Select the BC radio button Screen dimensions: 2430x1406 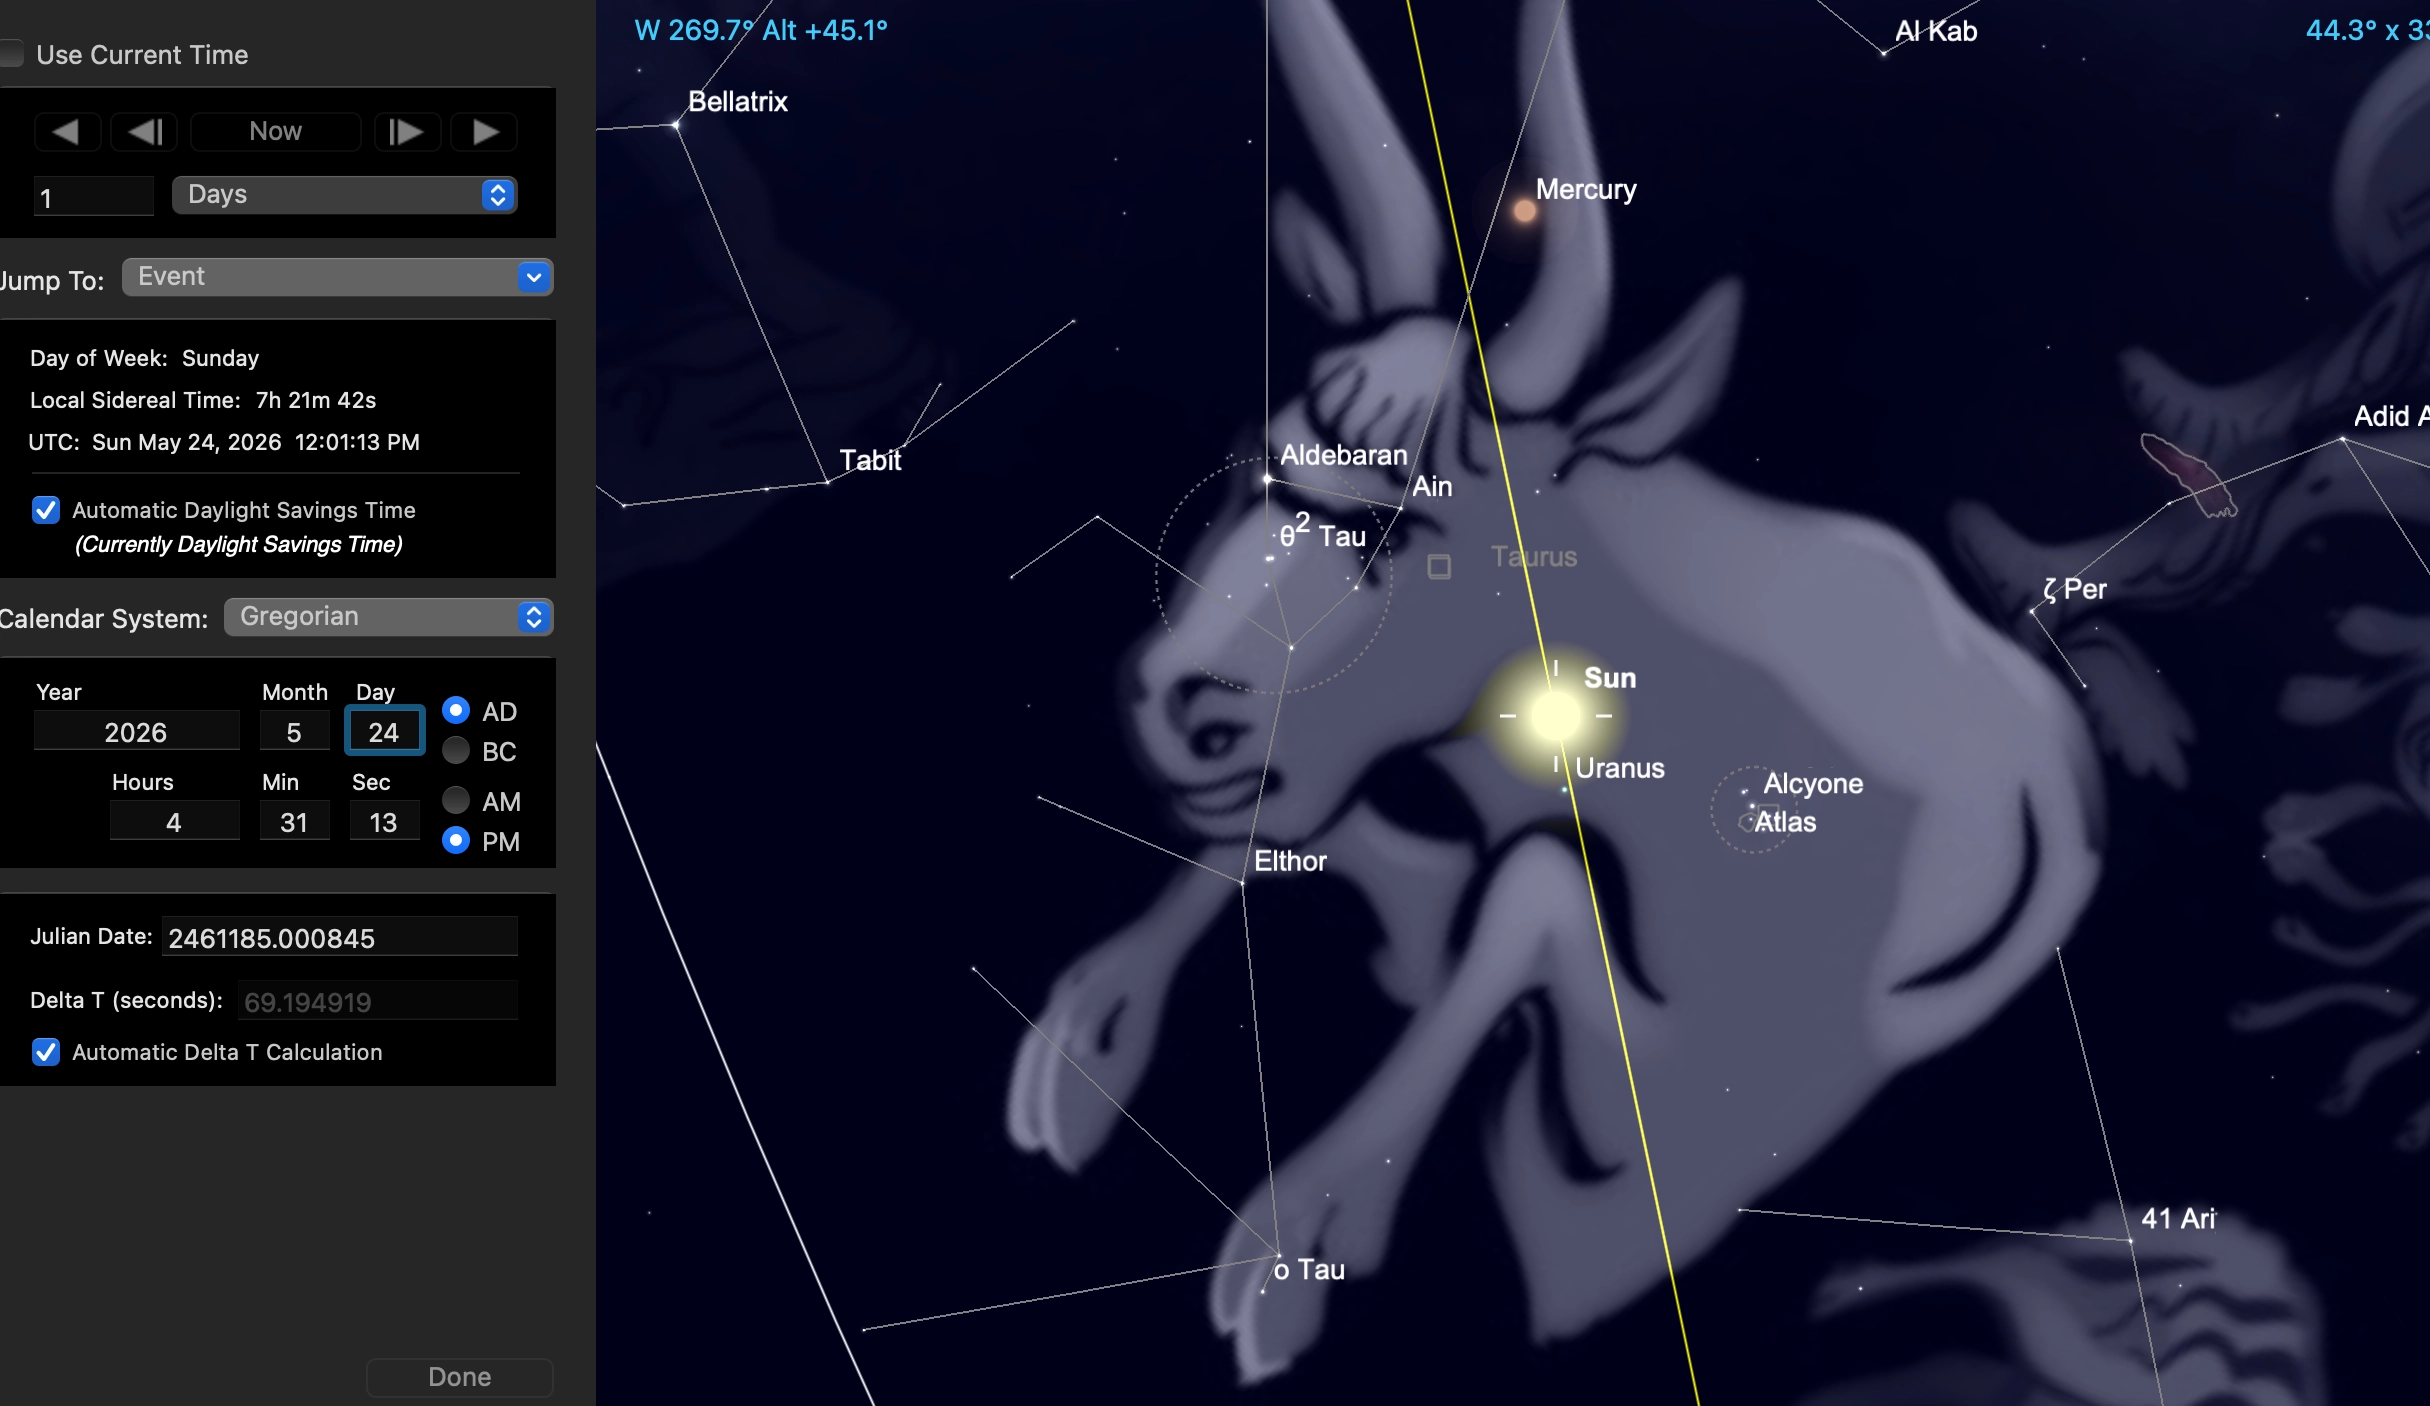456,750
